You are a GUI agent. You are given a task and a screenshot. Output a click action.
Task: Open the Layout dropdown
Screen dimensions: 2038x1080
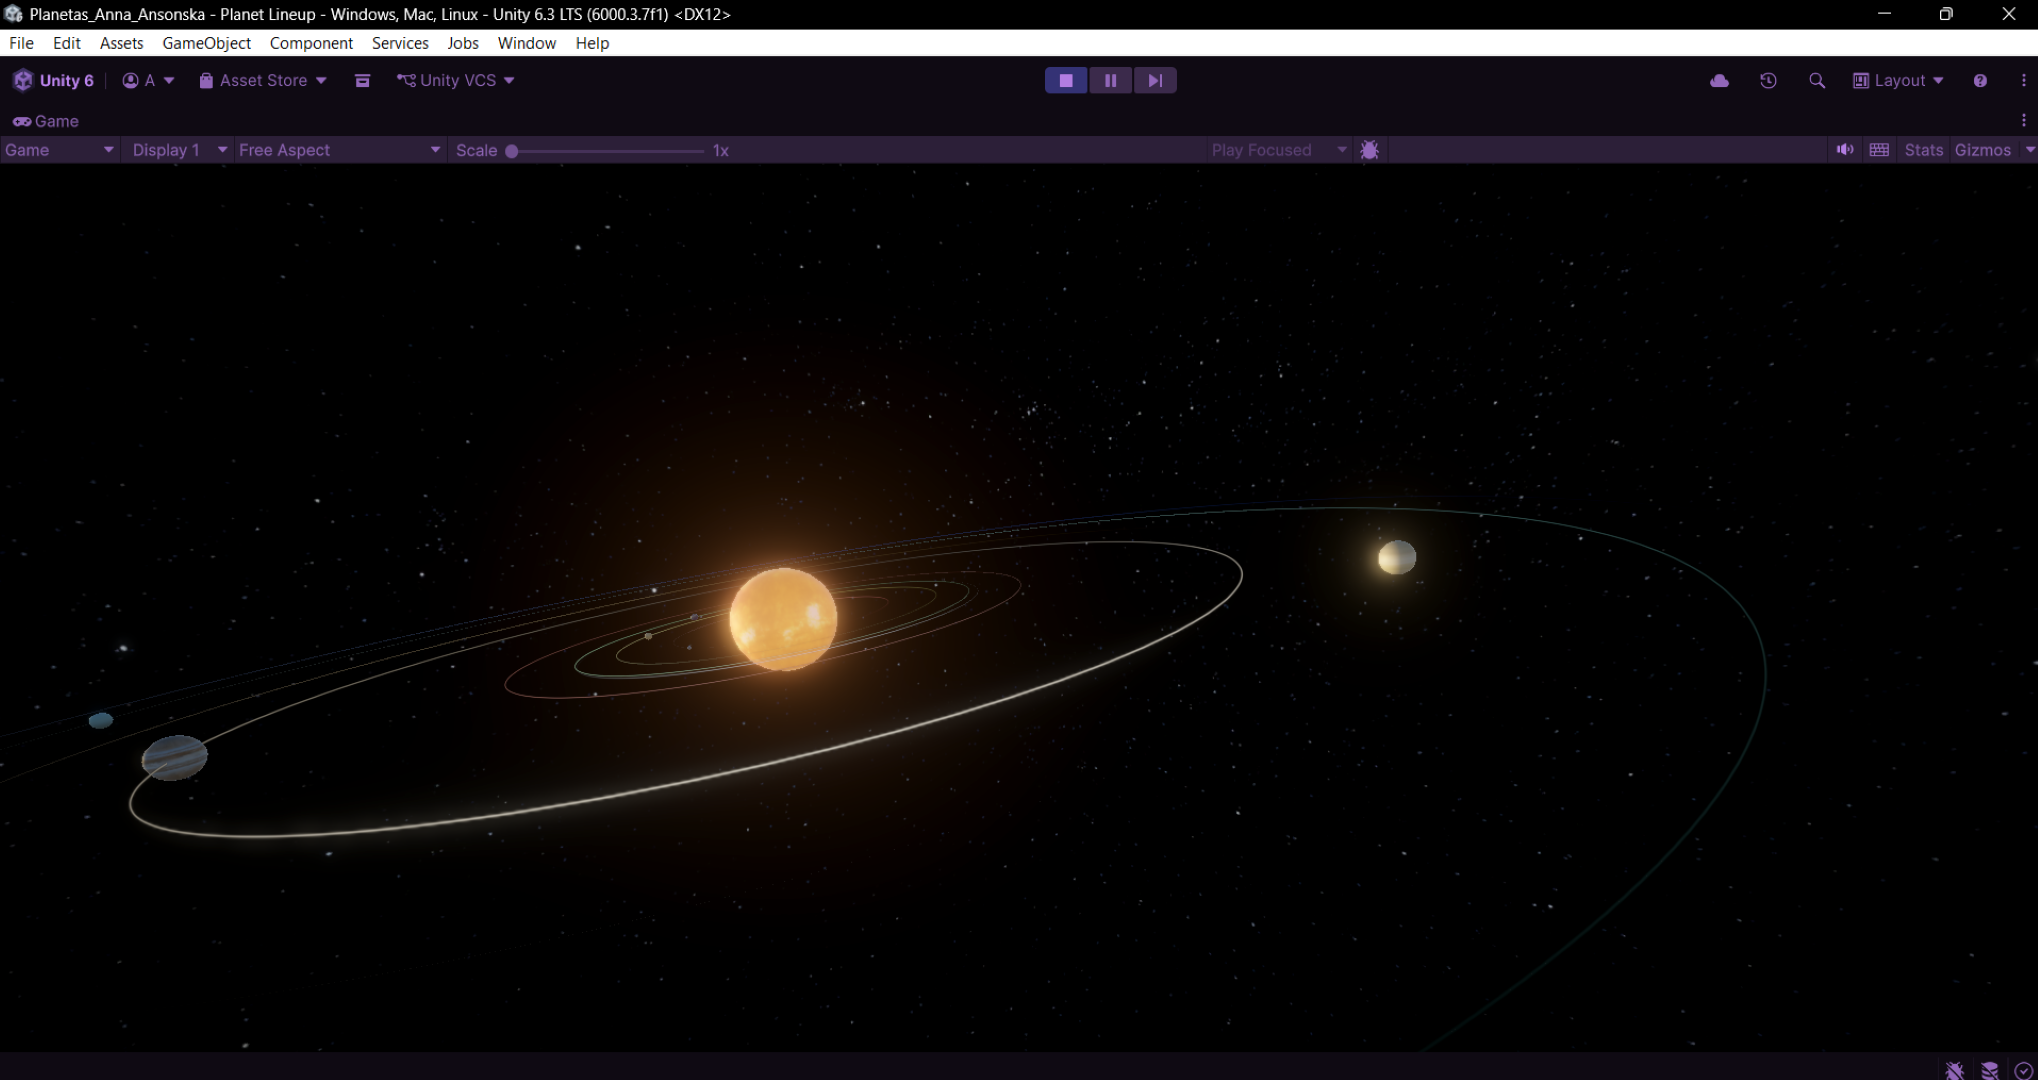click(1898, 81)
